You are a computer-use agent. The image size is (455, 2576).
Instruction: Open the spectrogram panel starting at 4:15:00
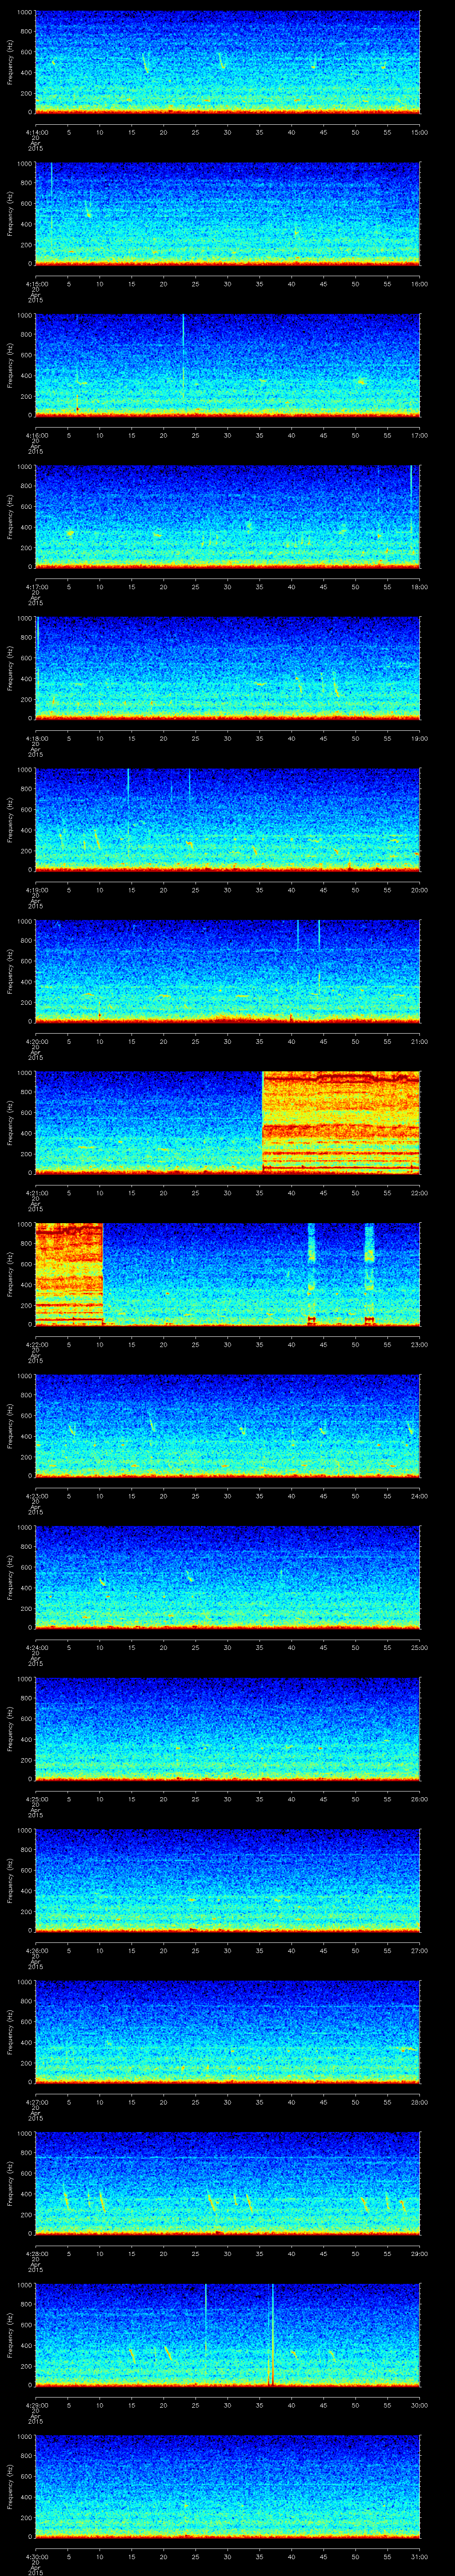tap(228, 214)
